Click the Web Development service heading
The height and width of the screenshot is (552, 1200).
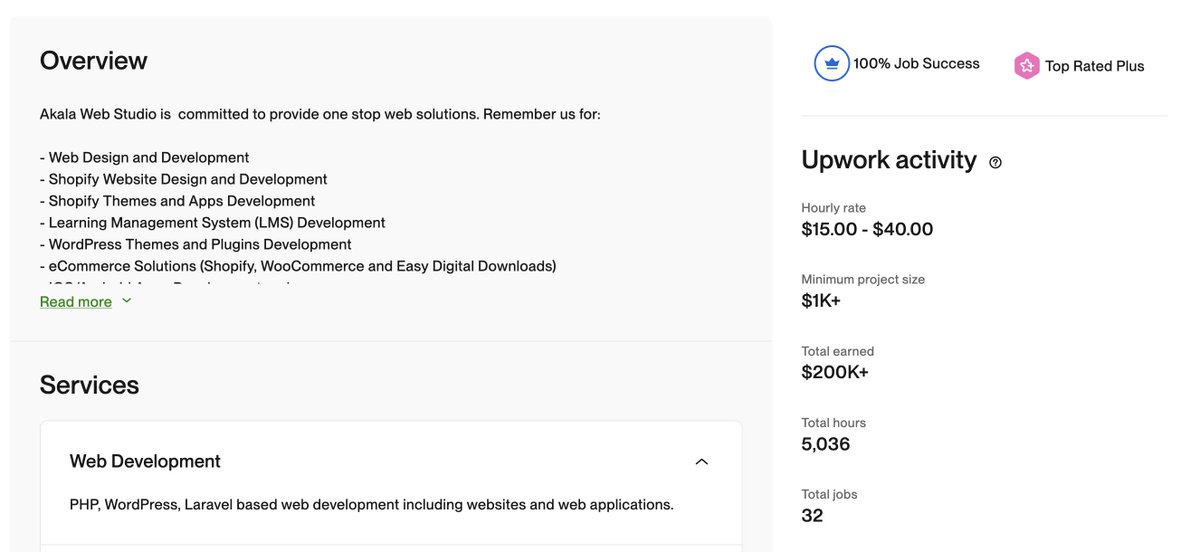(145, 461)
